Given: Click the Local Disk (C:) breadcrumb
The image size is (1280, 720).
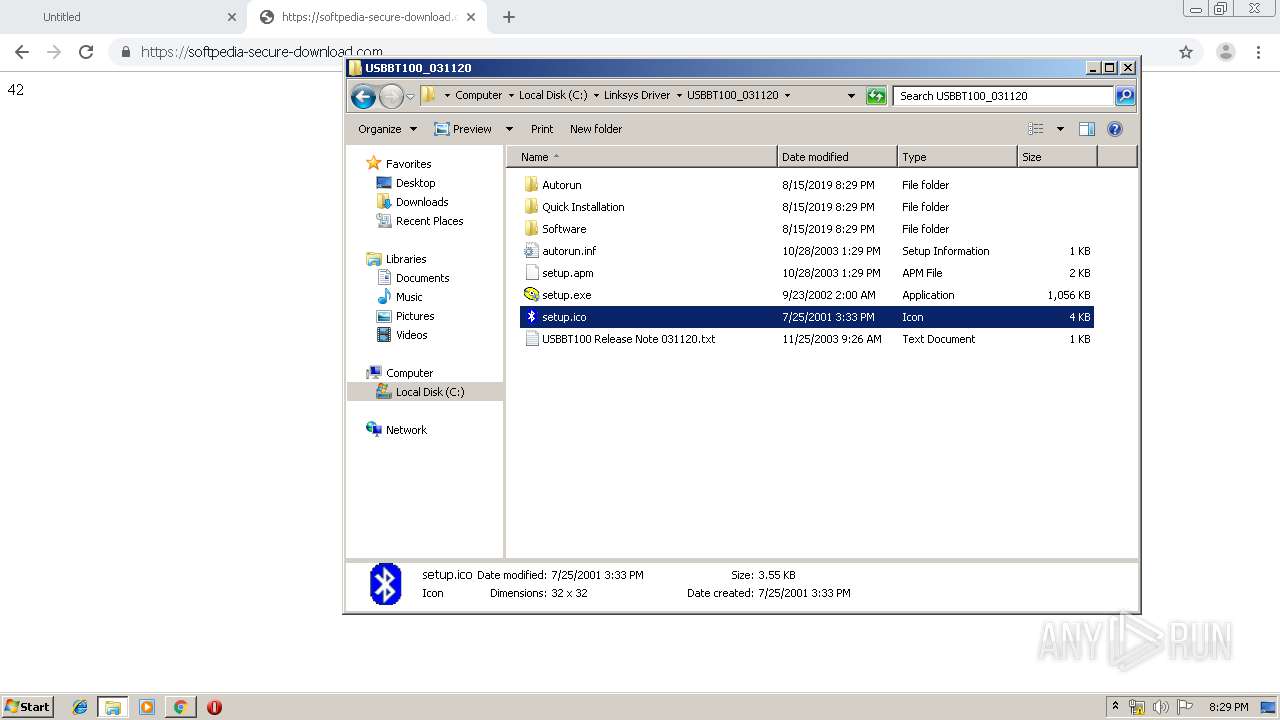Looking at the screenshot, I should click(x=553, y=96).
